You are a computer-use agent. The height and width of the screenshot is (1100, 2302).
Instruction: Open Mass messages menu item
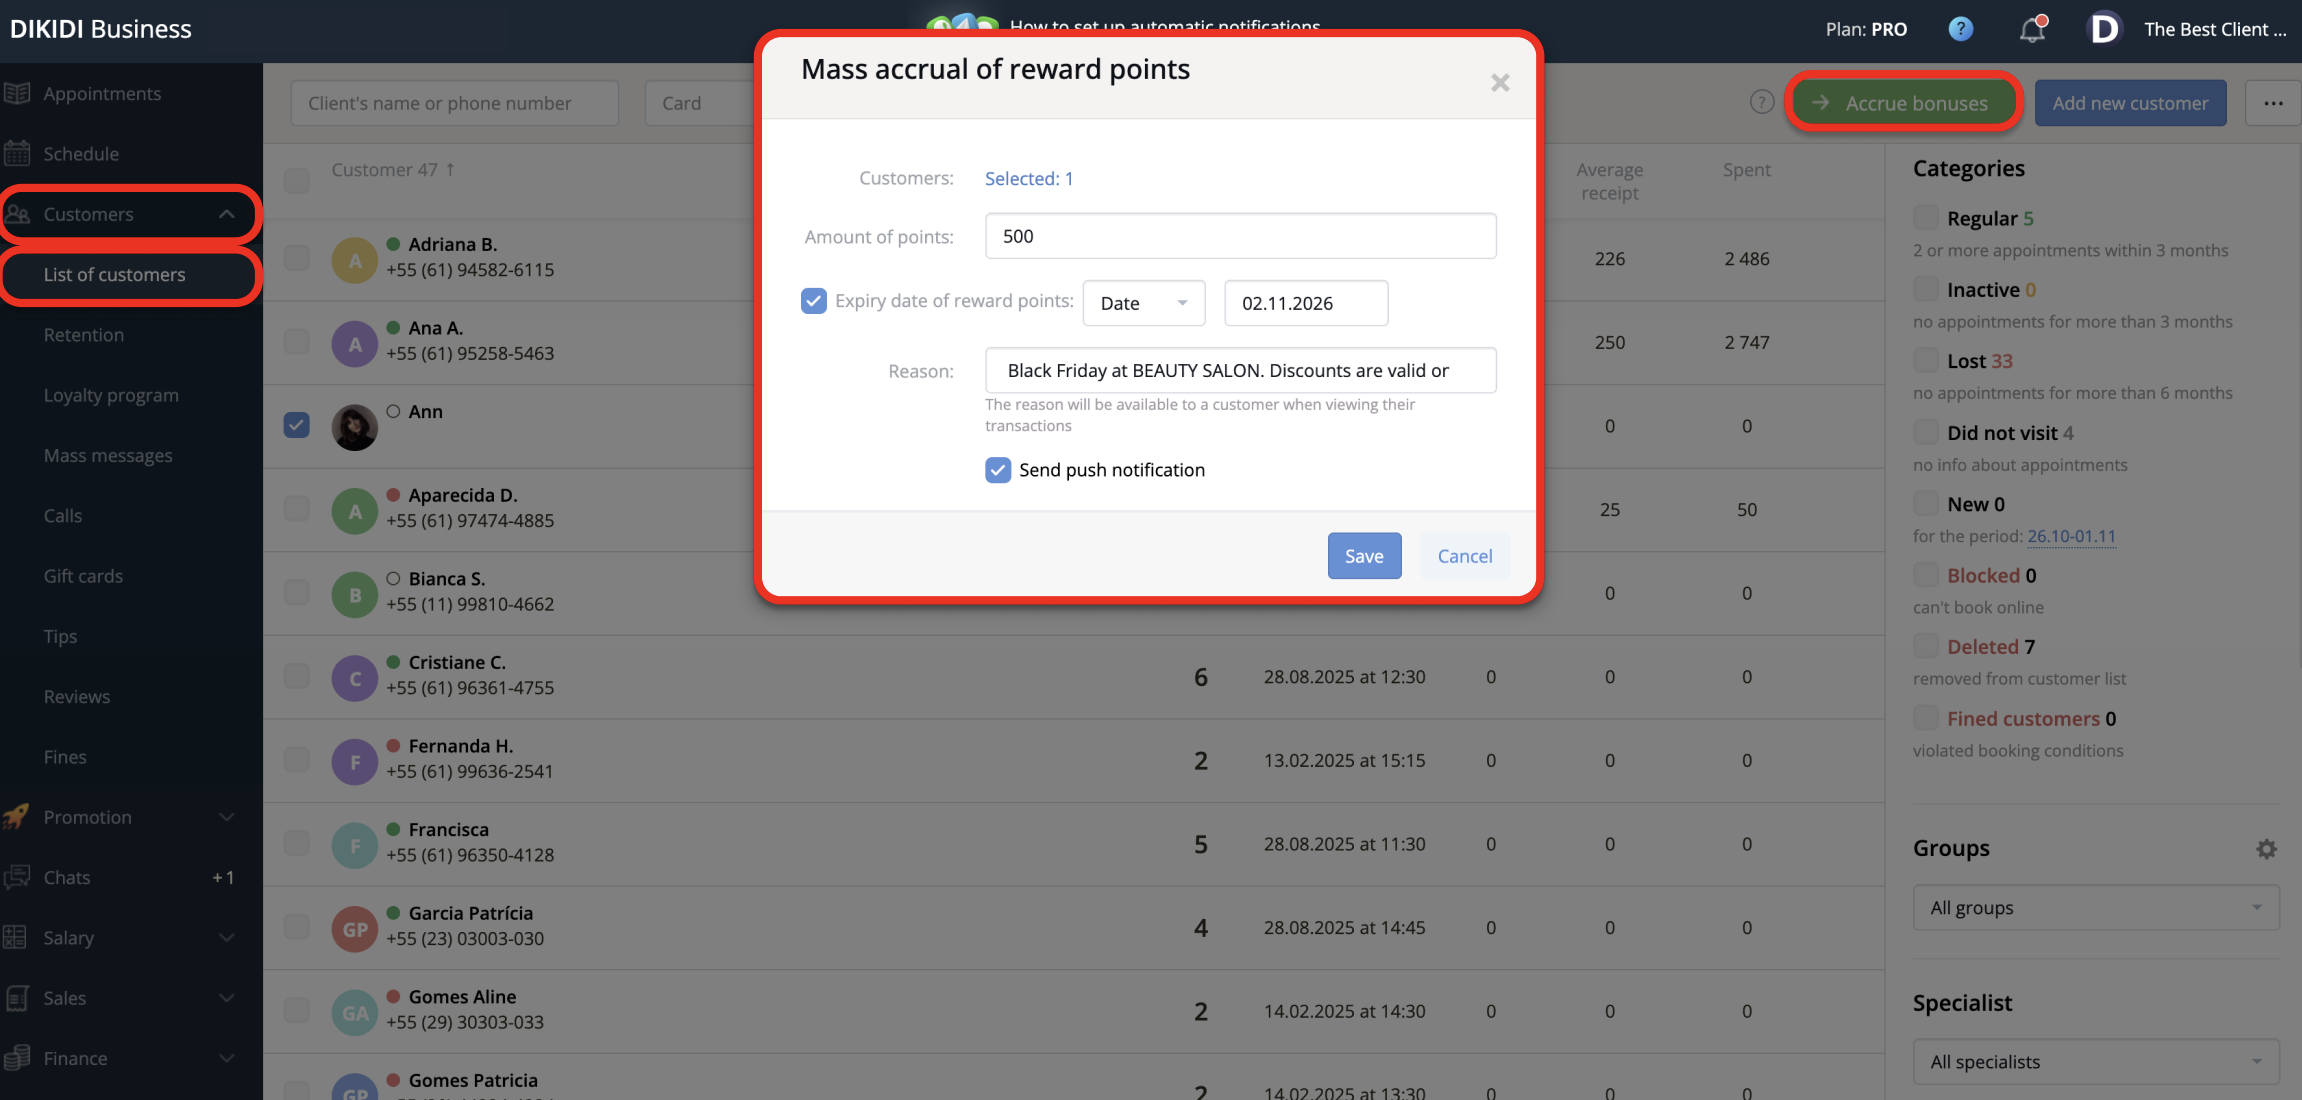tap(108, 456)
